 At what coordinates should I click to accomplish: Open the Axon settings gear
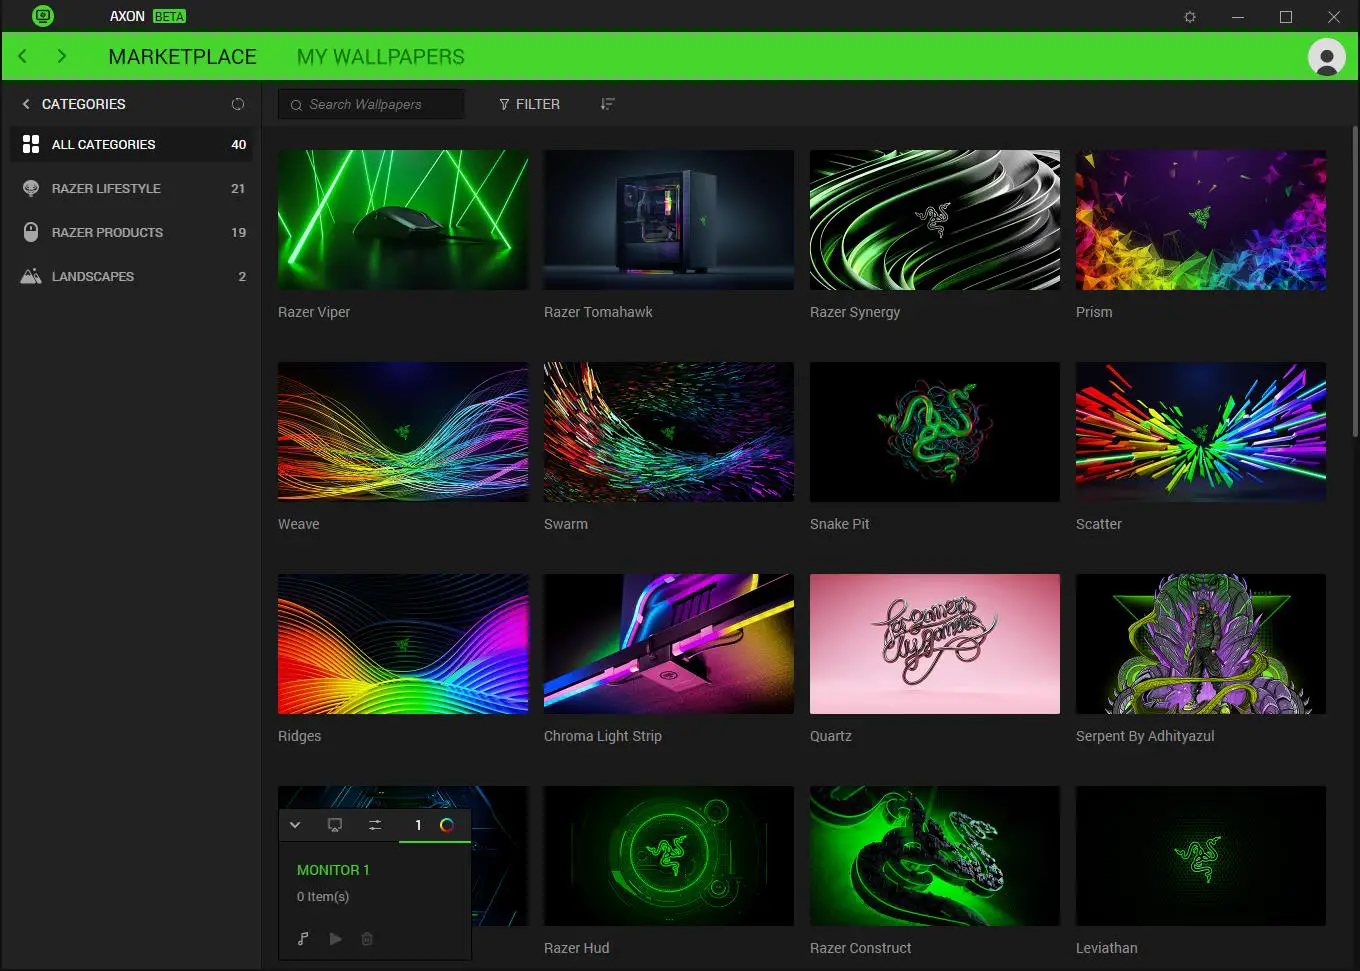(x=1189, y=17)
